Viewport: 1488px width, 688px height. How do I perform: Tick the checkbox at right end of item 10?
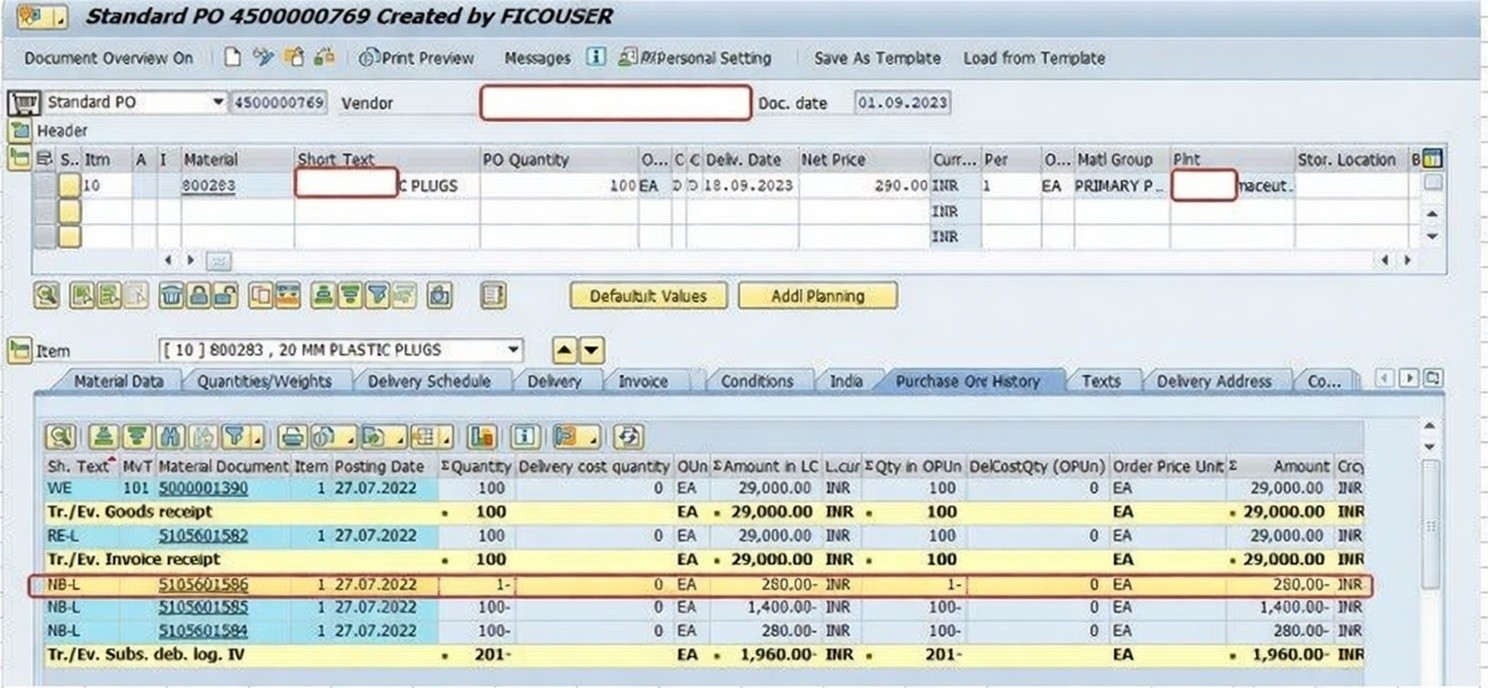click(1433, 183)
